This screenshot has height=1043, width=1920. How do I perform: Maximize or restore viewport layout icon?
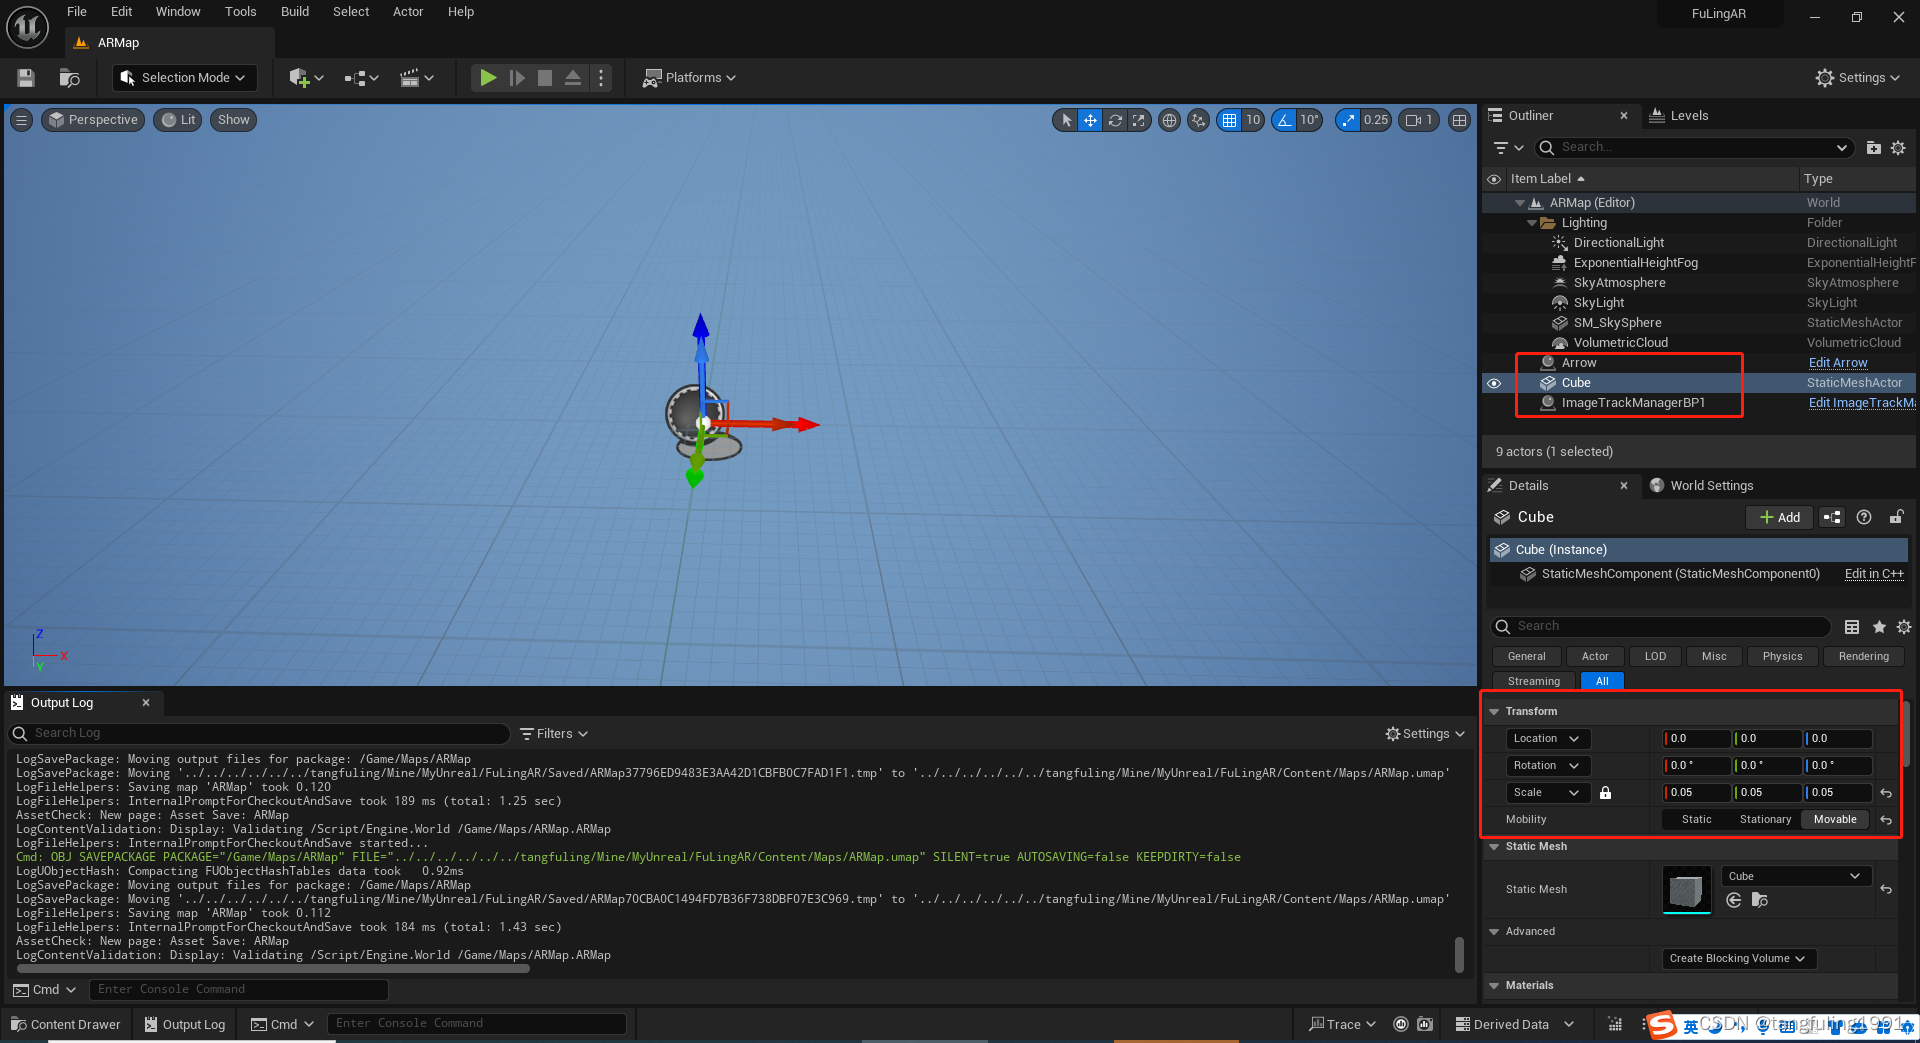click(1460, 120)
